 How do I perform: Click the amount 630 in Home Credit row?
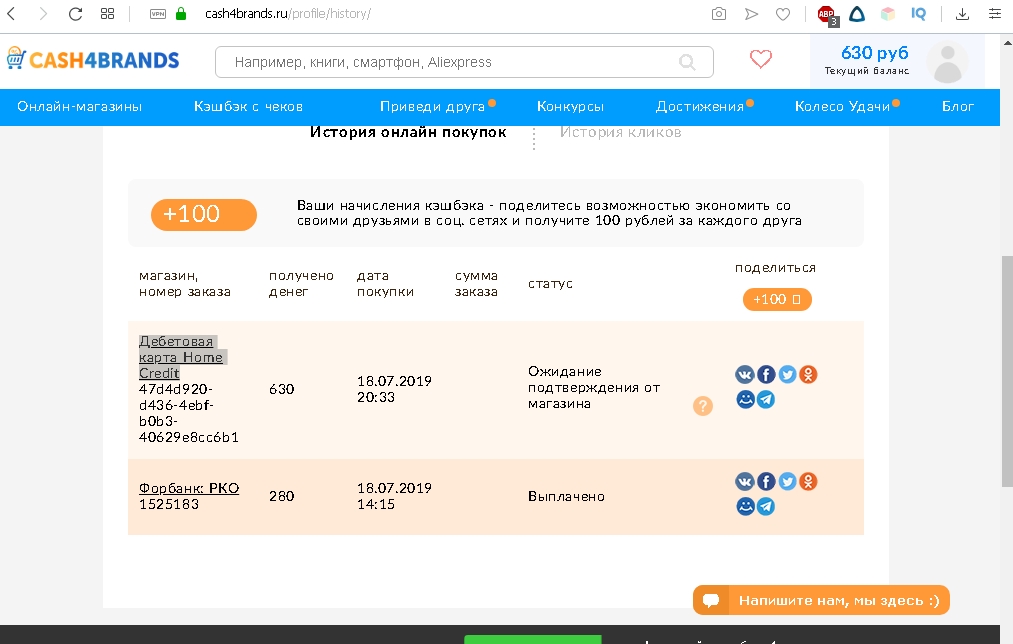[x=282, y=390]
